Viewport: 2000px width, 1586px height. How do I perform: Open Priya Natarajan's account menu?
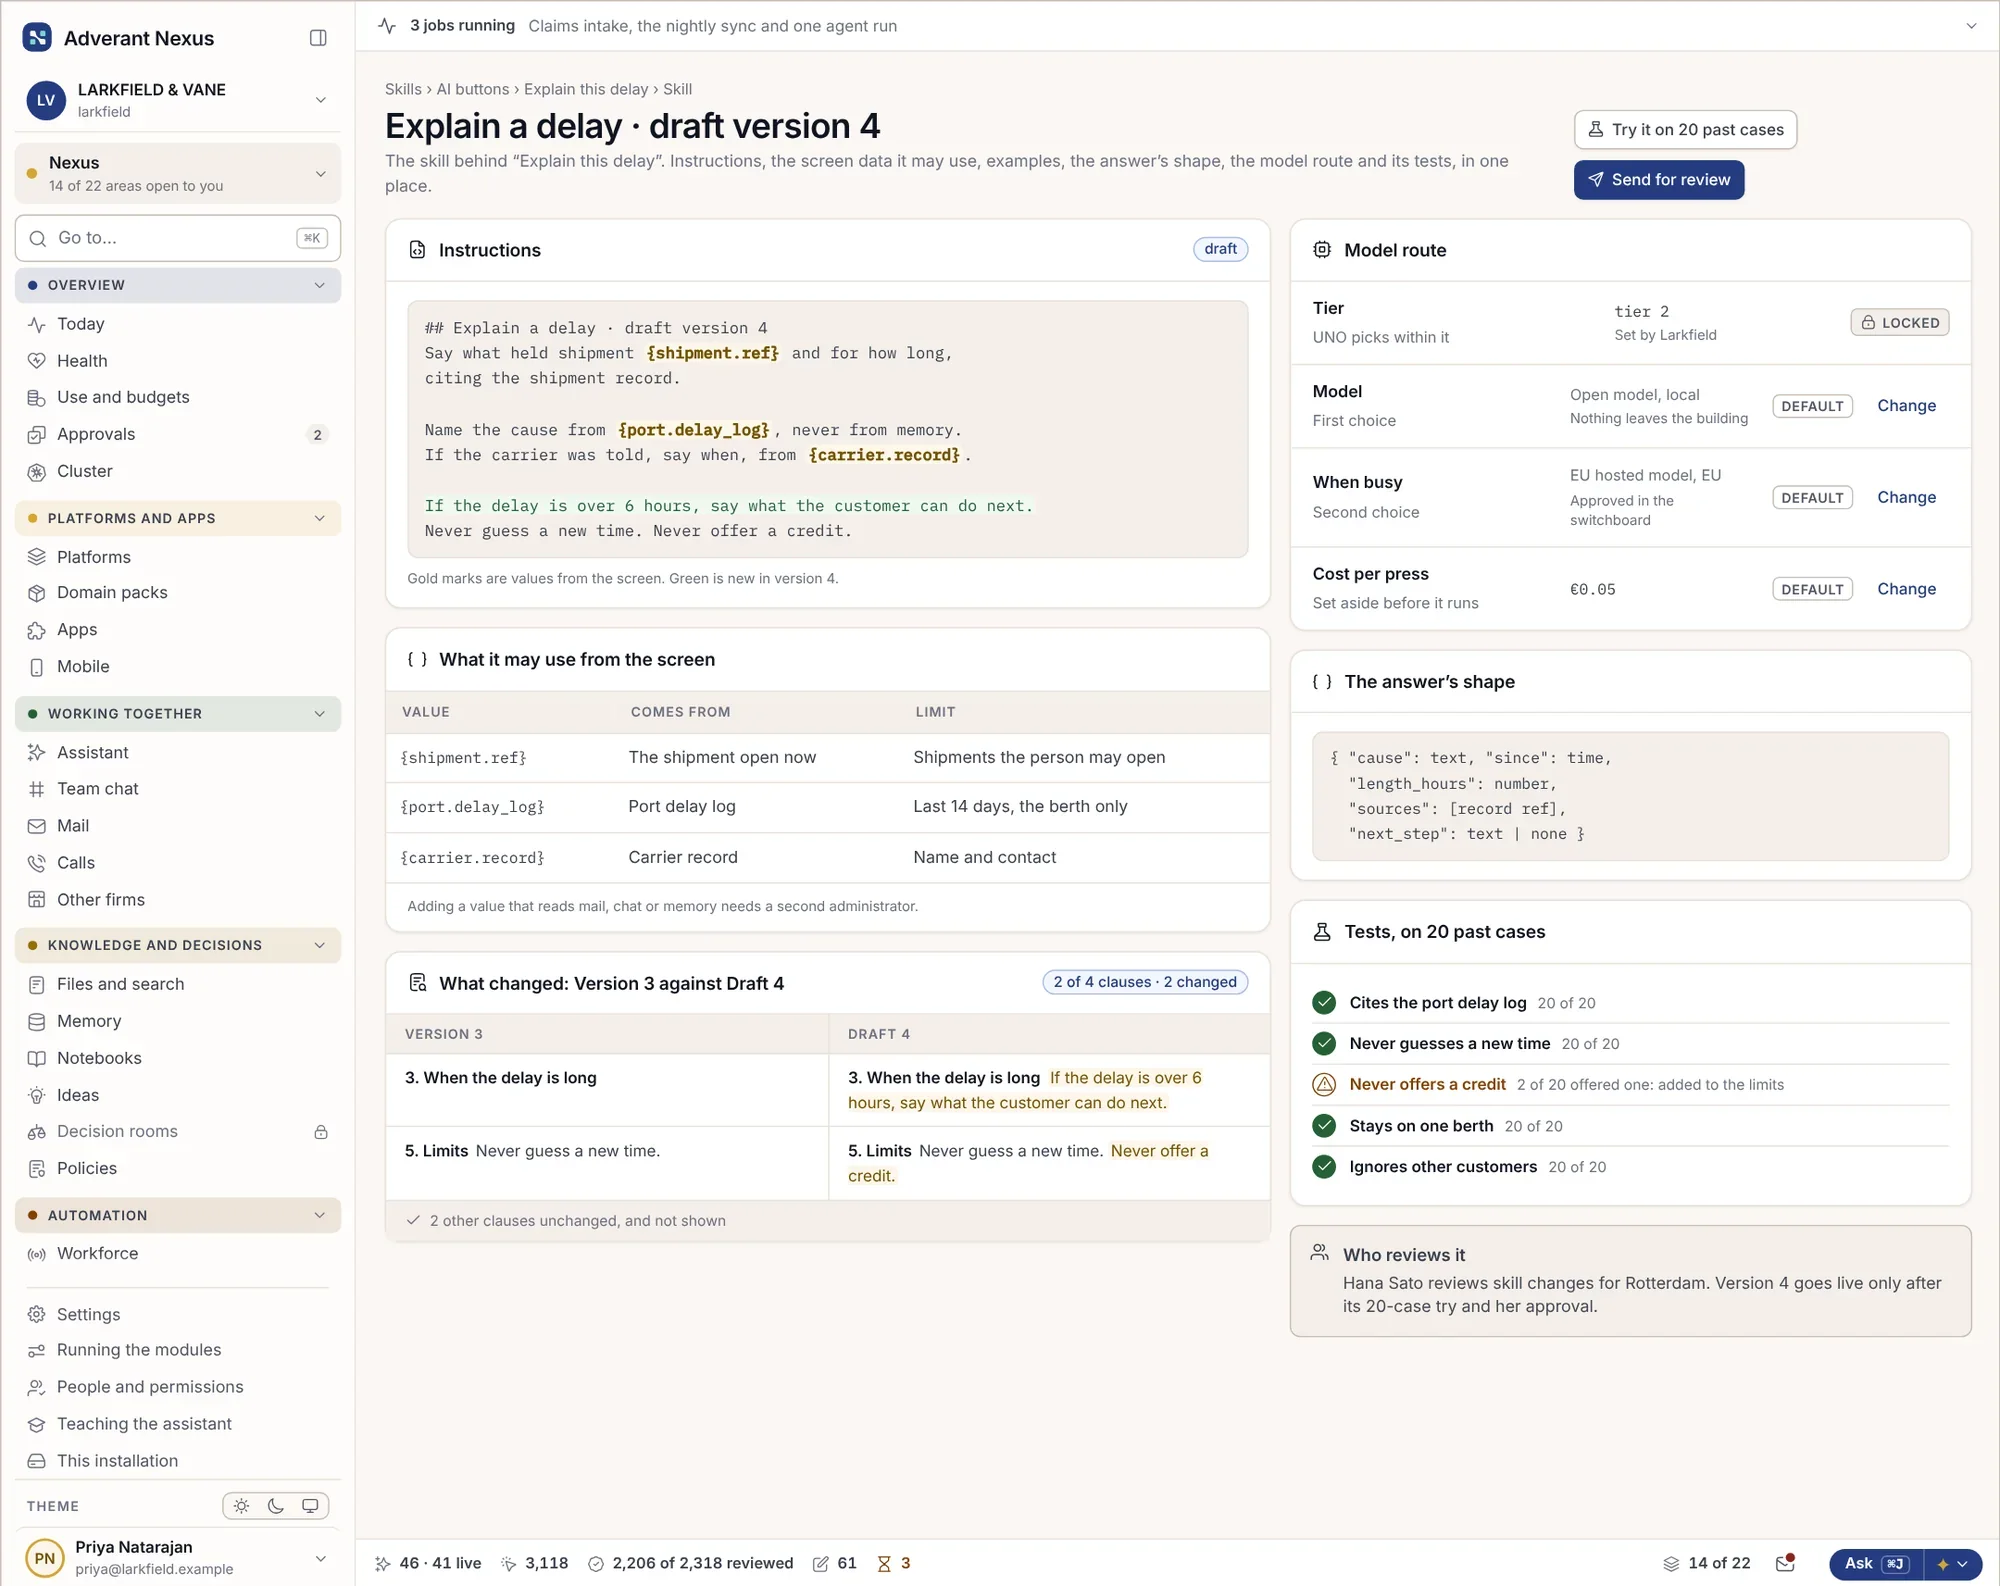pos(178,1558)
